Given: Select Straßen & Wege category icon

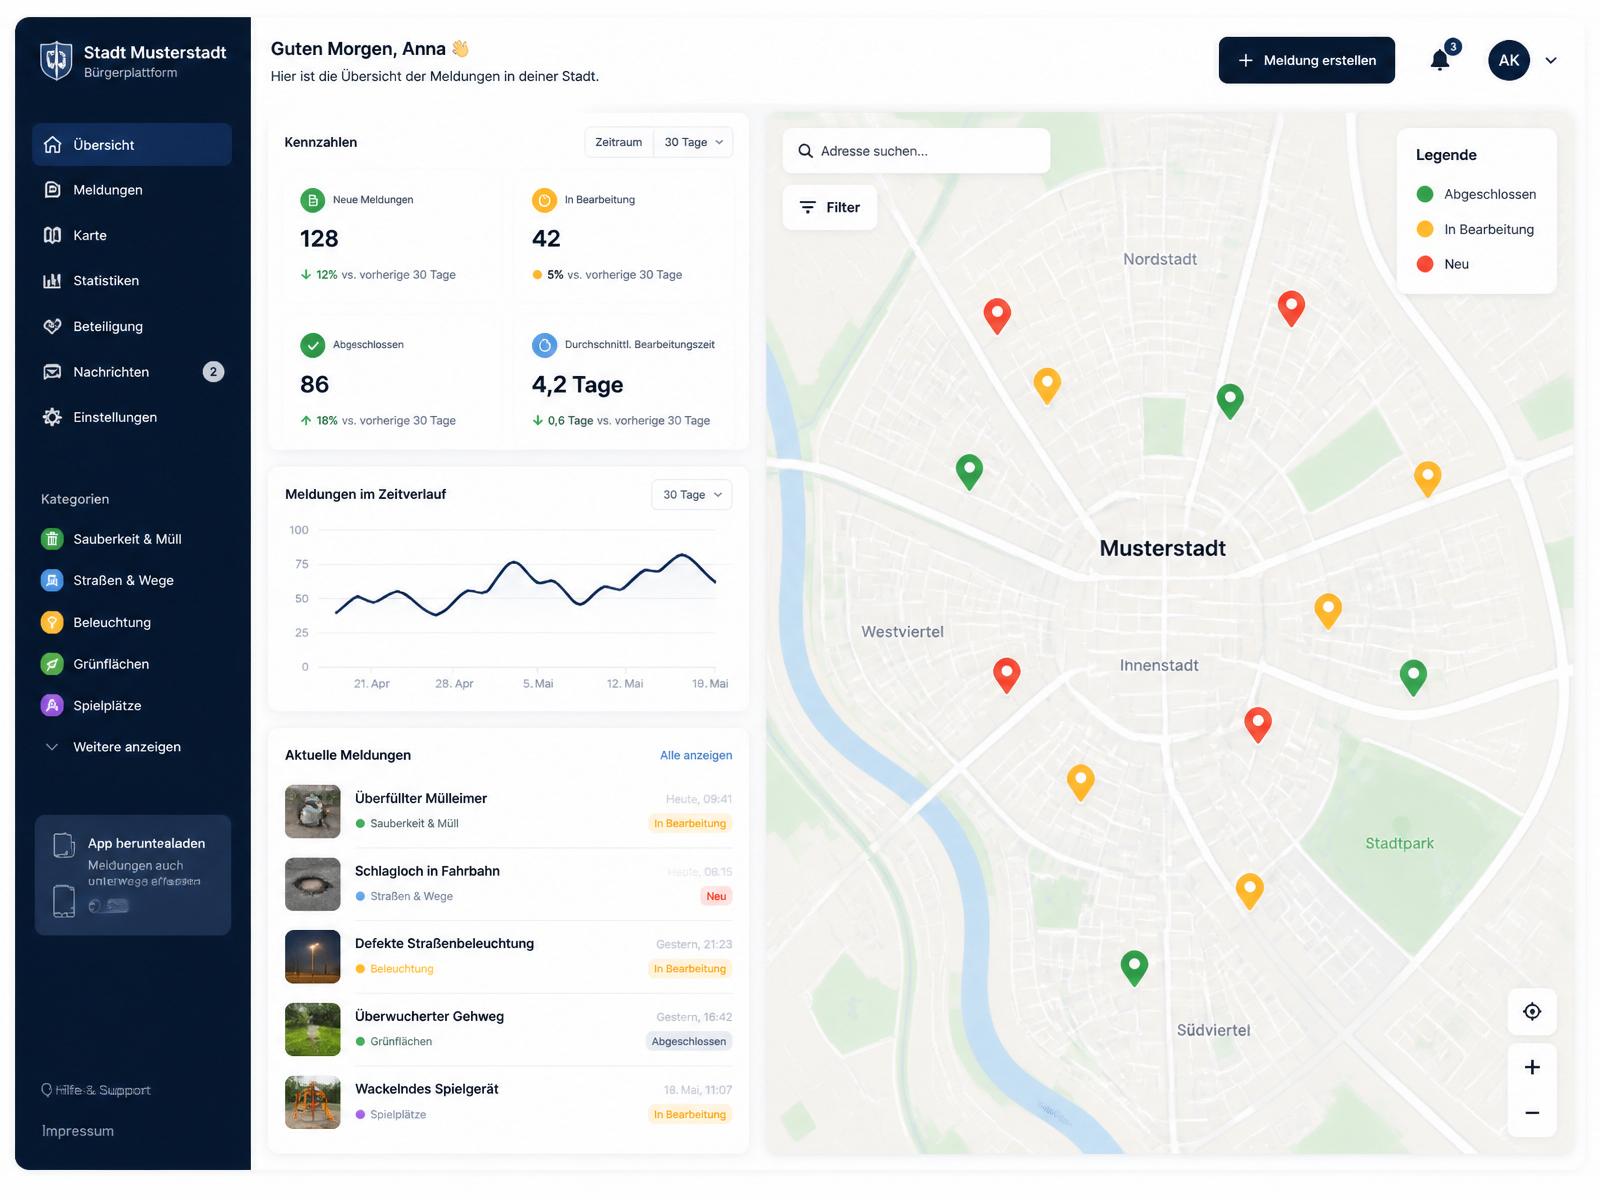Looking at the screenshot, I should 52,580.
